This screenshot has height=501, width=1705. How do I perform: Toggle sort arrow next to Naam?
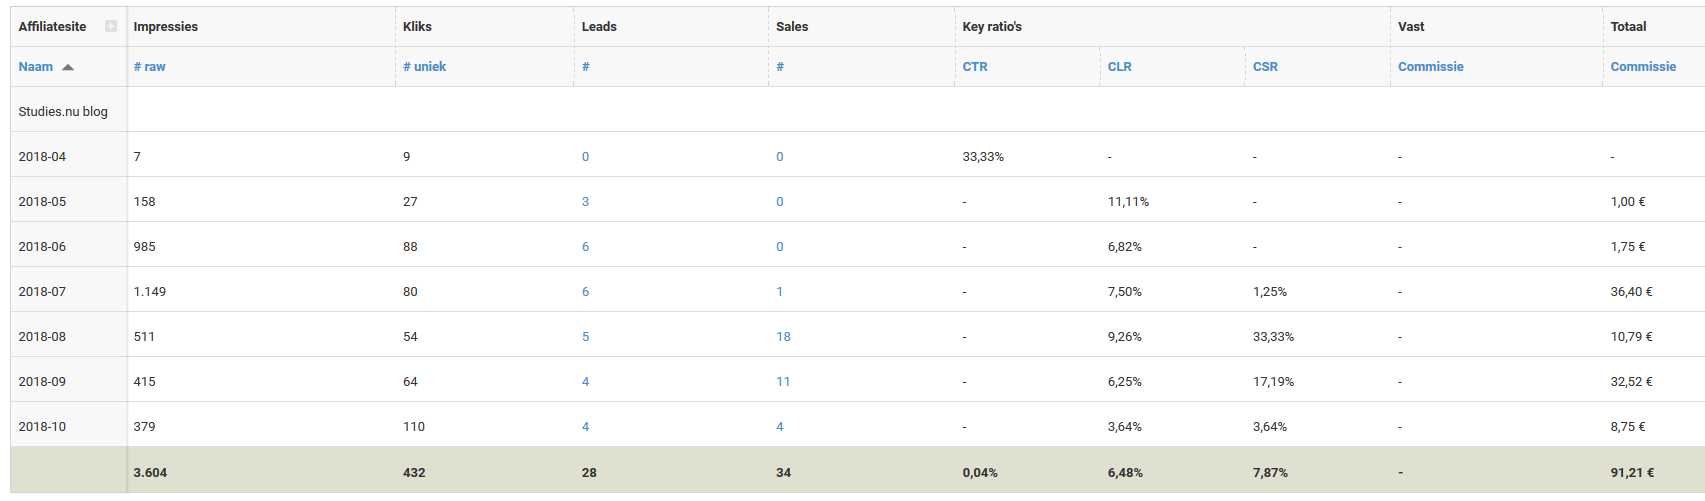[x=68, y=67]
